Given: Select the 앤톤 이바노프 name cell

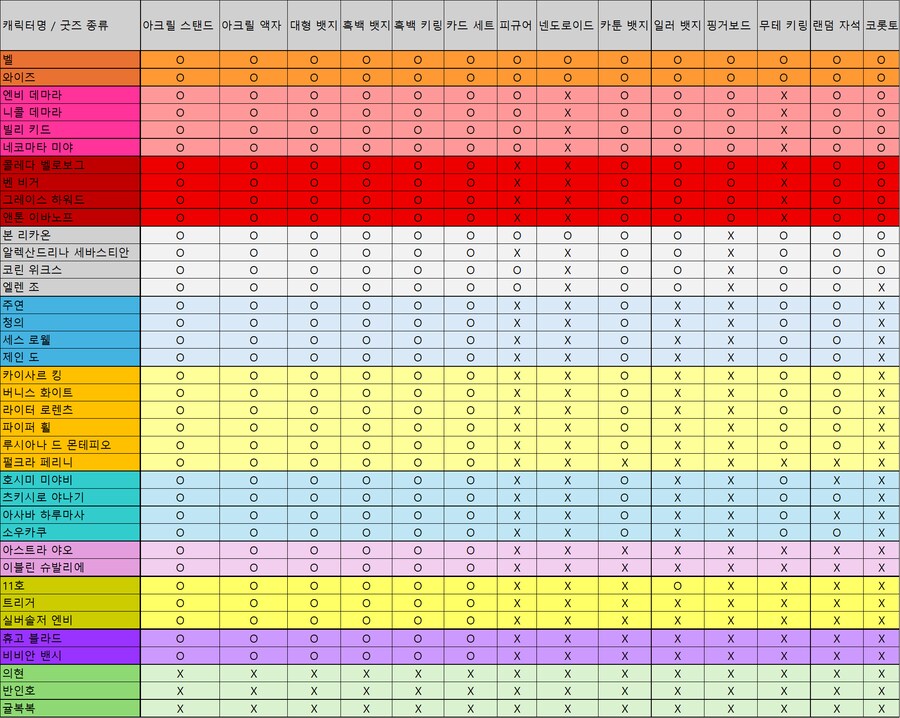Looking at the screenshot, I should click(70, 217).
